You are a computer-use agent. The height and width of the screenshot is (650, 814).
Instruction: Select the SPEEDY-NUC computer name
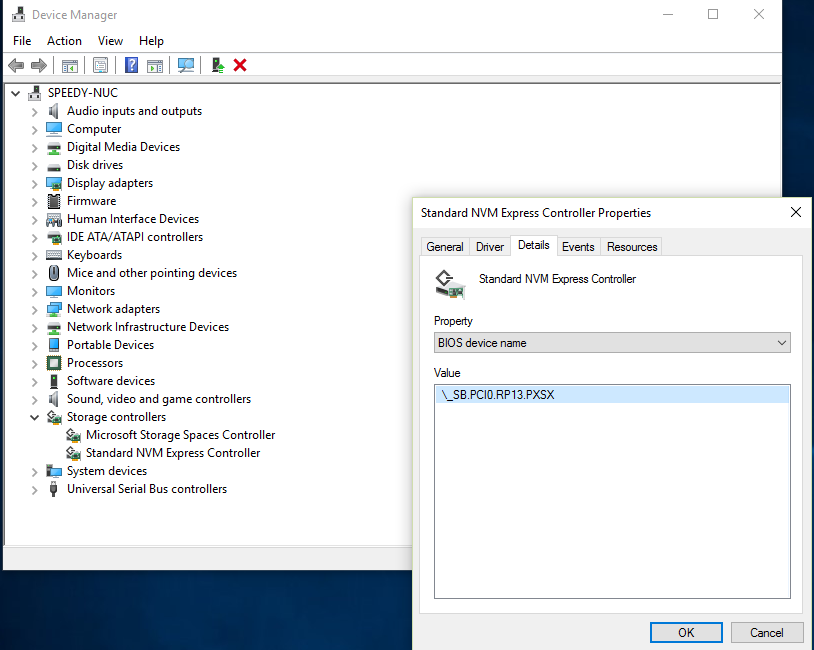[x=83, y=93]
